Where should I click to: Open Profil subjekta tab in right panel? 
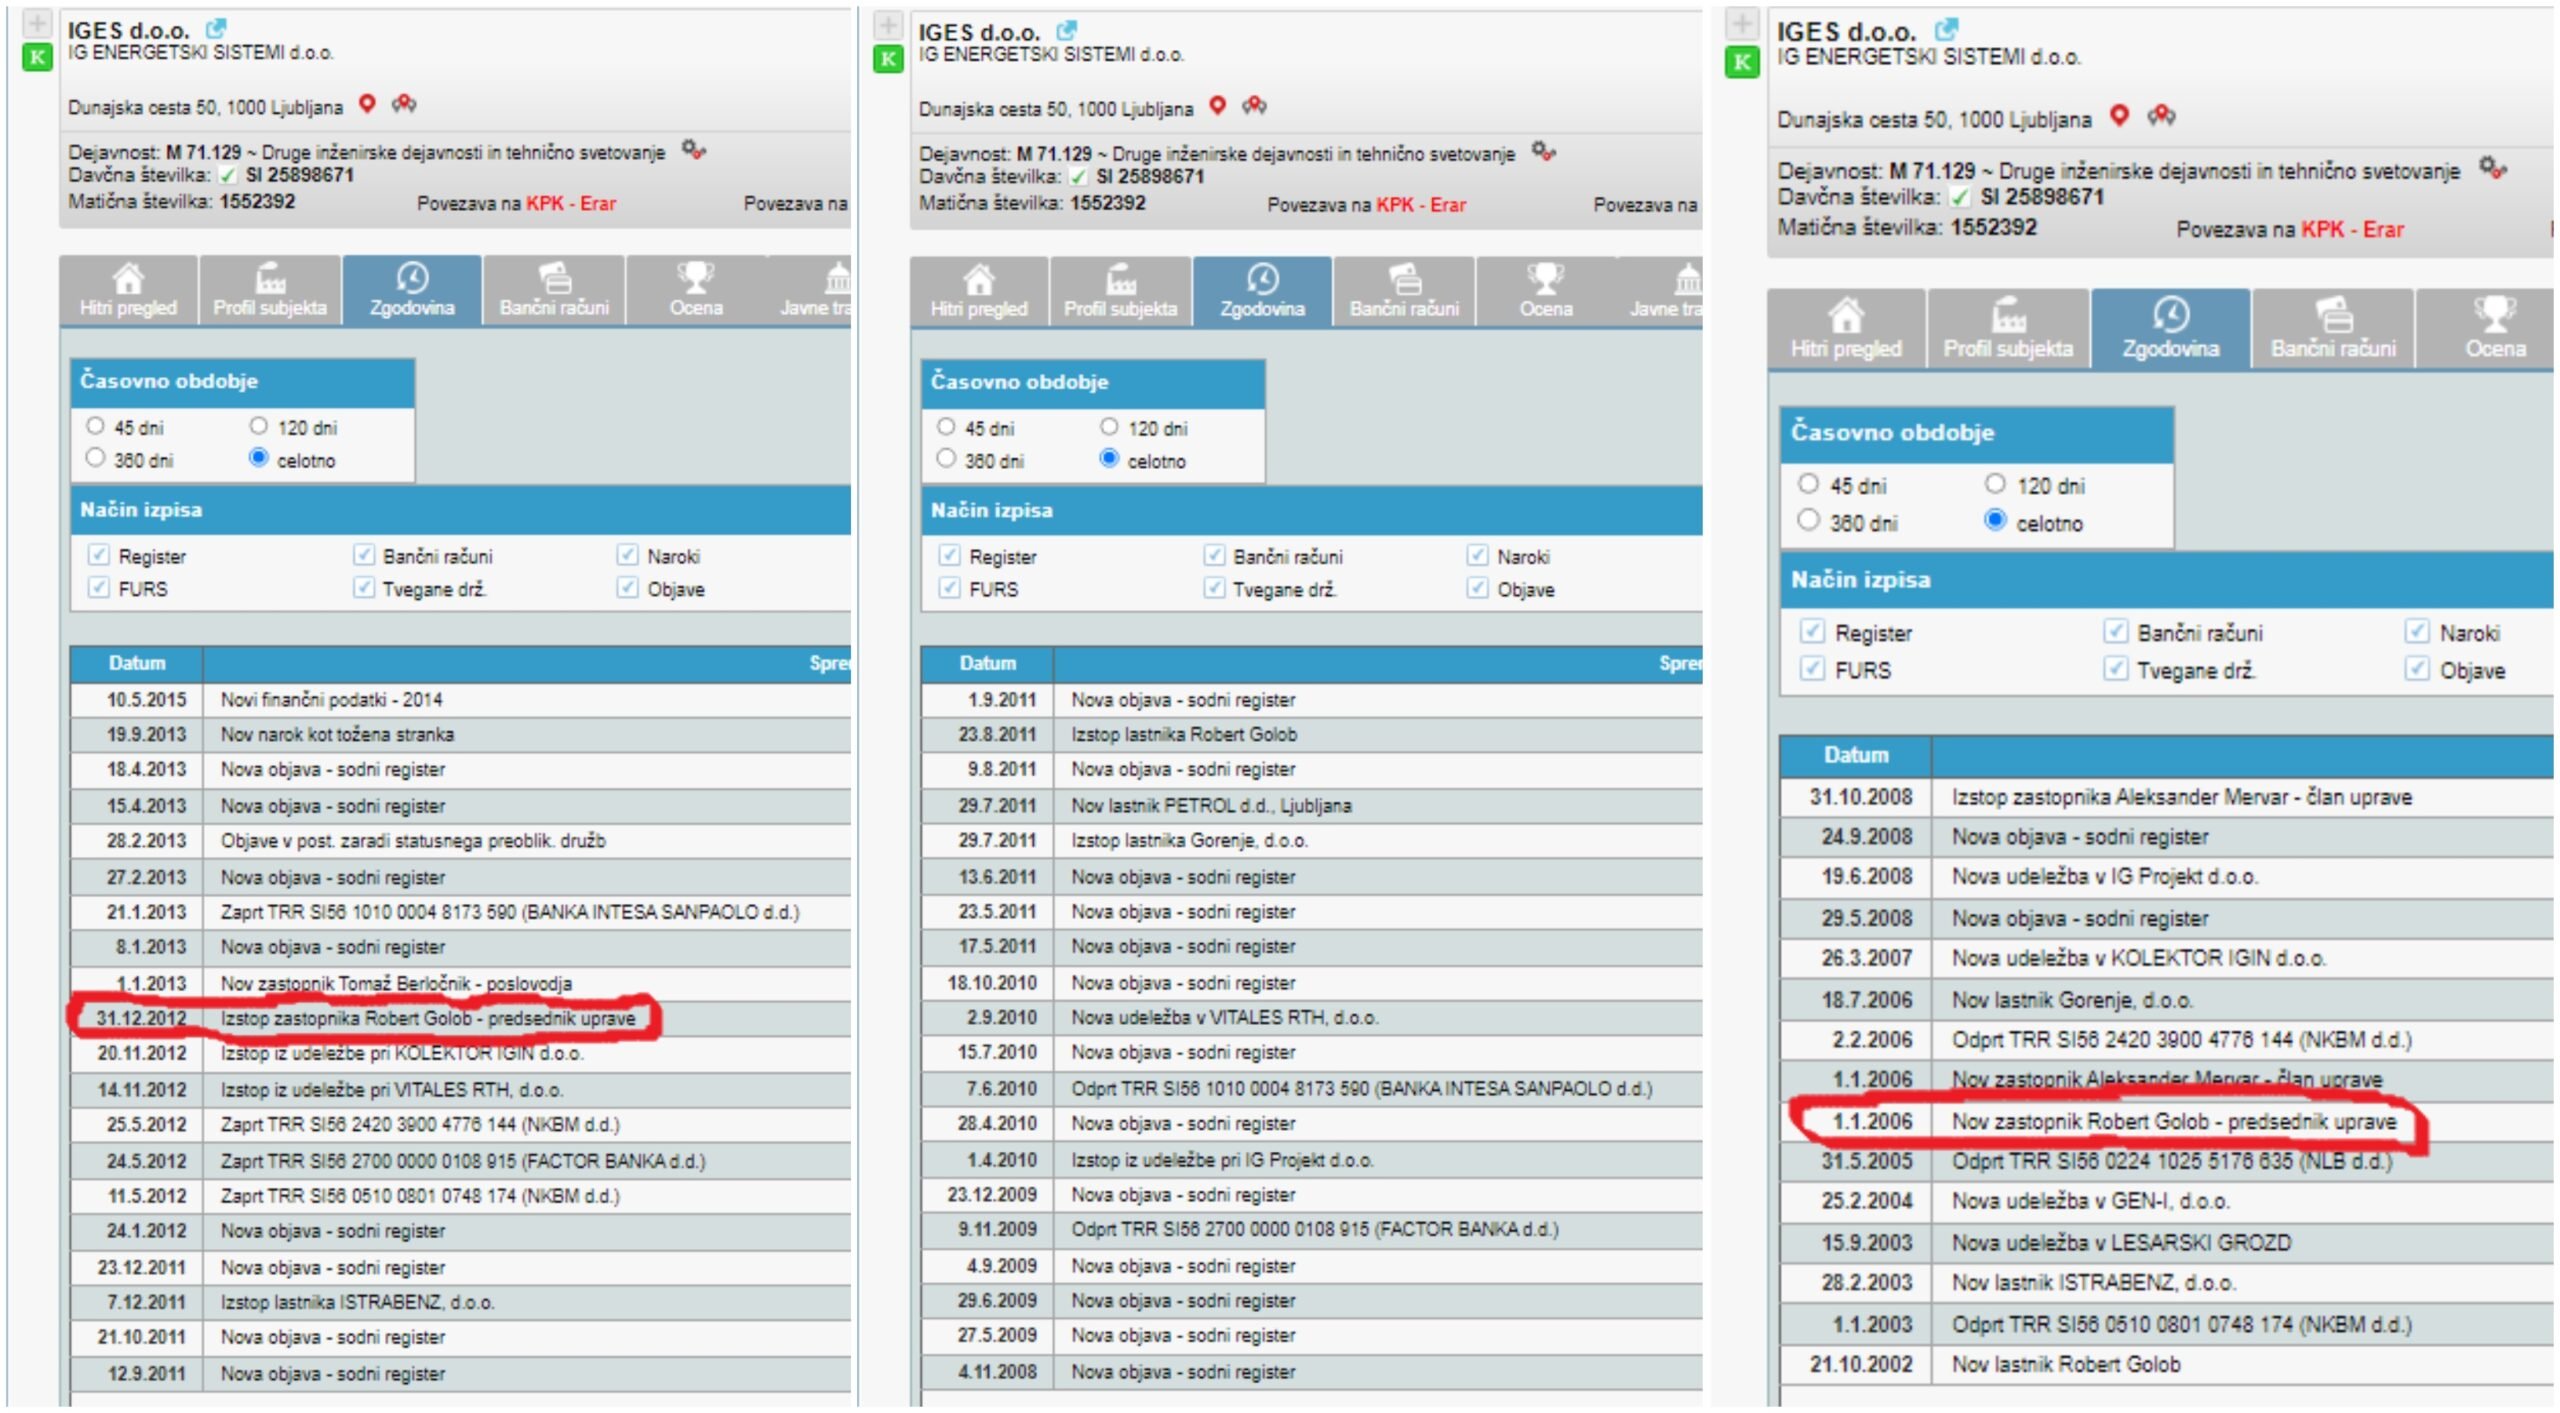(x=2007, y=328)
